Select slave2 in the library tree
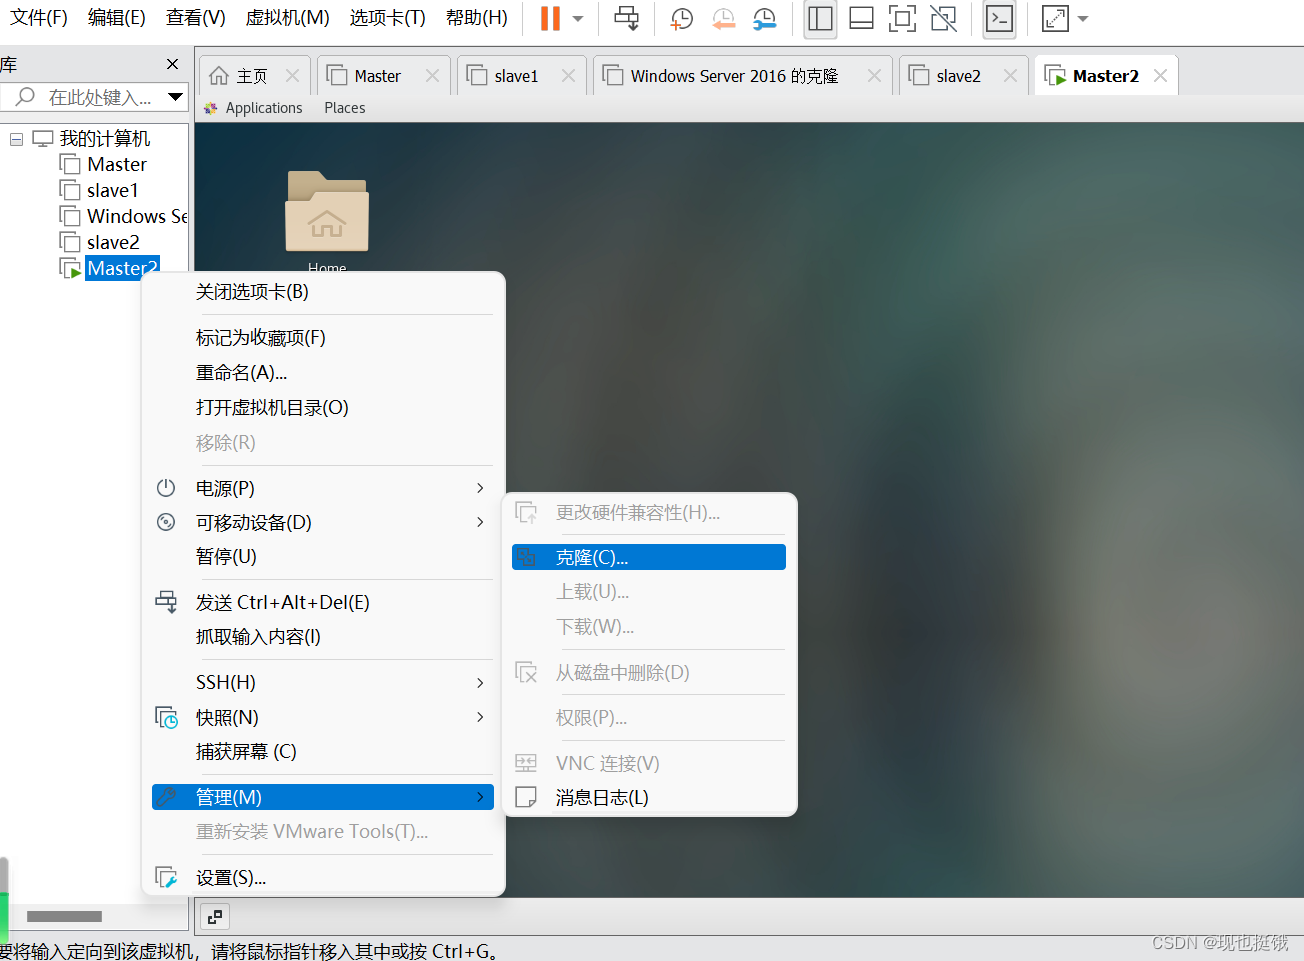 tap(112, 242)
